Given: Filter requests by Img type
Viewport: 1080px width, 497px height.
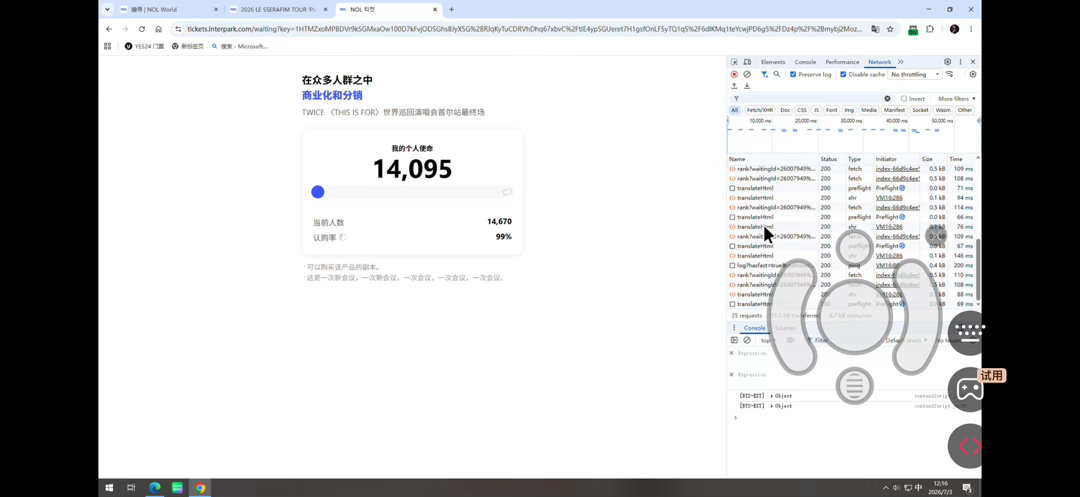Looking at the screenshot, I should pyautogui.click(x=849, y=110).
